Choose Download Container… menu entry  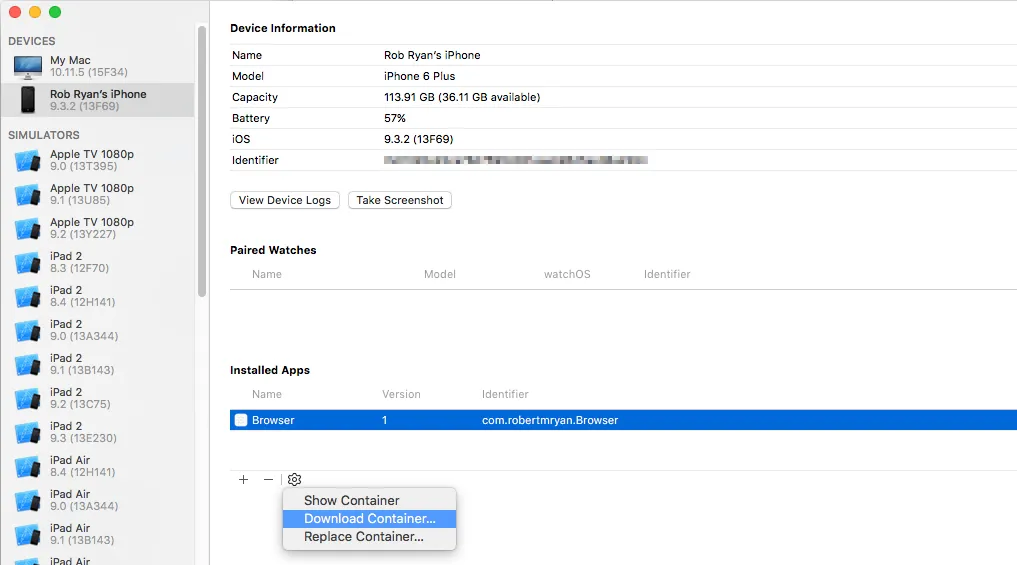[x=369, y=518]
